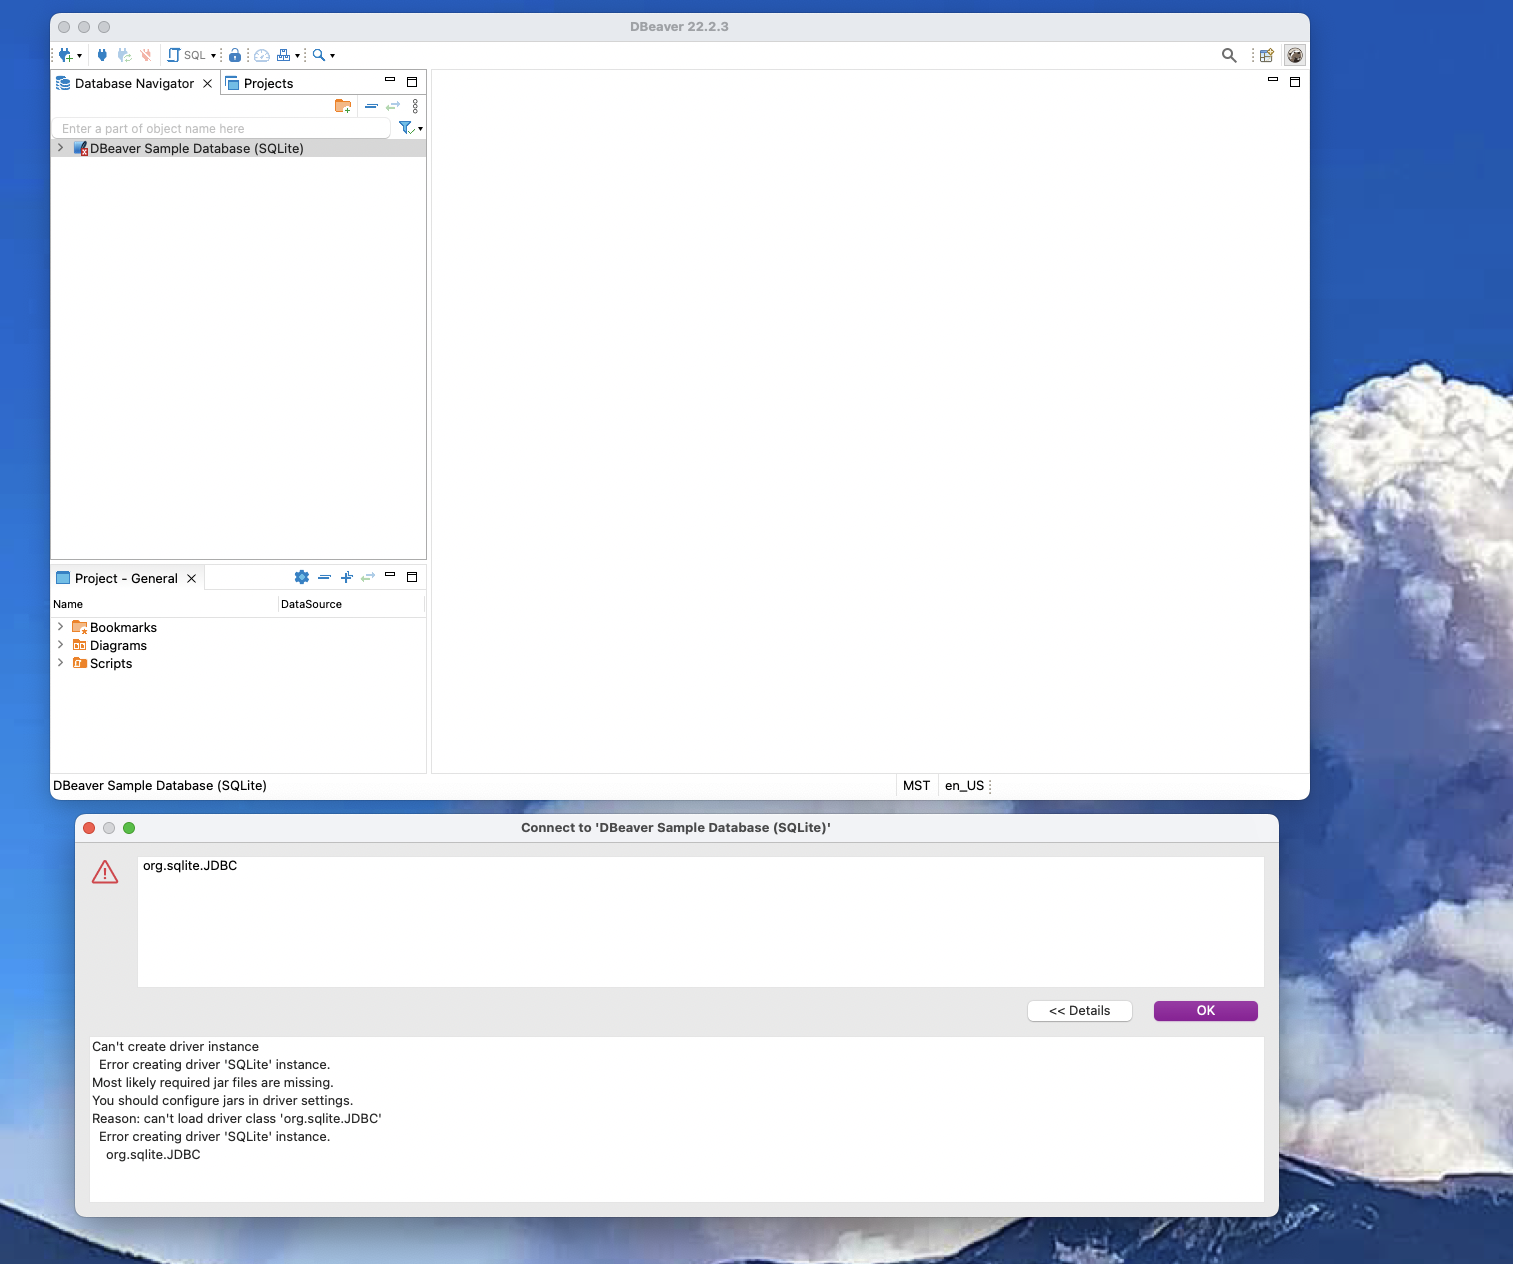This screenshot has width=1513, height=1264.
Task: Reconnect the database via the refresh plug icon
Action: pos(123,55)
